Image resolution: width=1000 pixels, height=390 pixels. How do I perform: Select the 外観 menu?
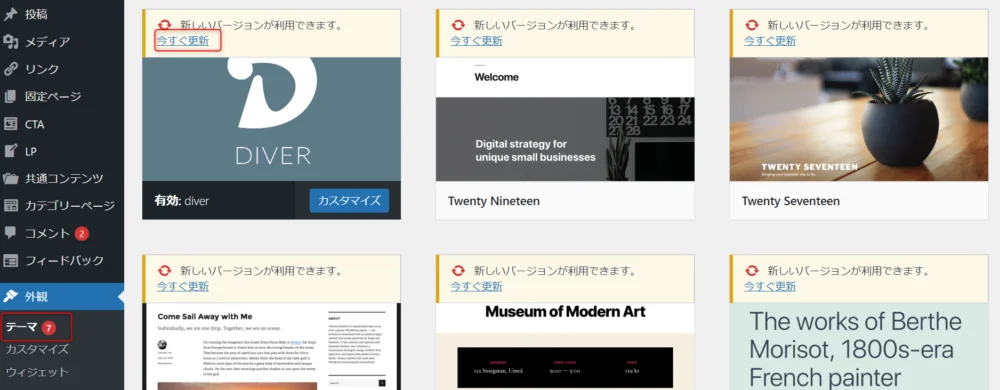pyautogui.click(x=62, y=296)
